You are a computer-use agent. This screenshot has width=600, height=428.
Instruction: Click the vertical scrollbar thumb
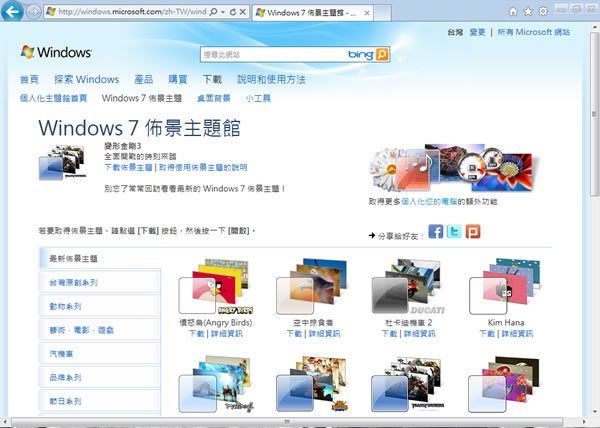pyautogui.click(x=594, y=114)
